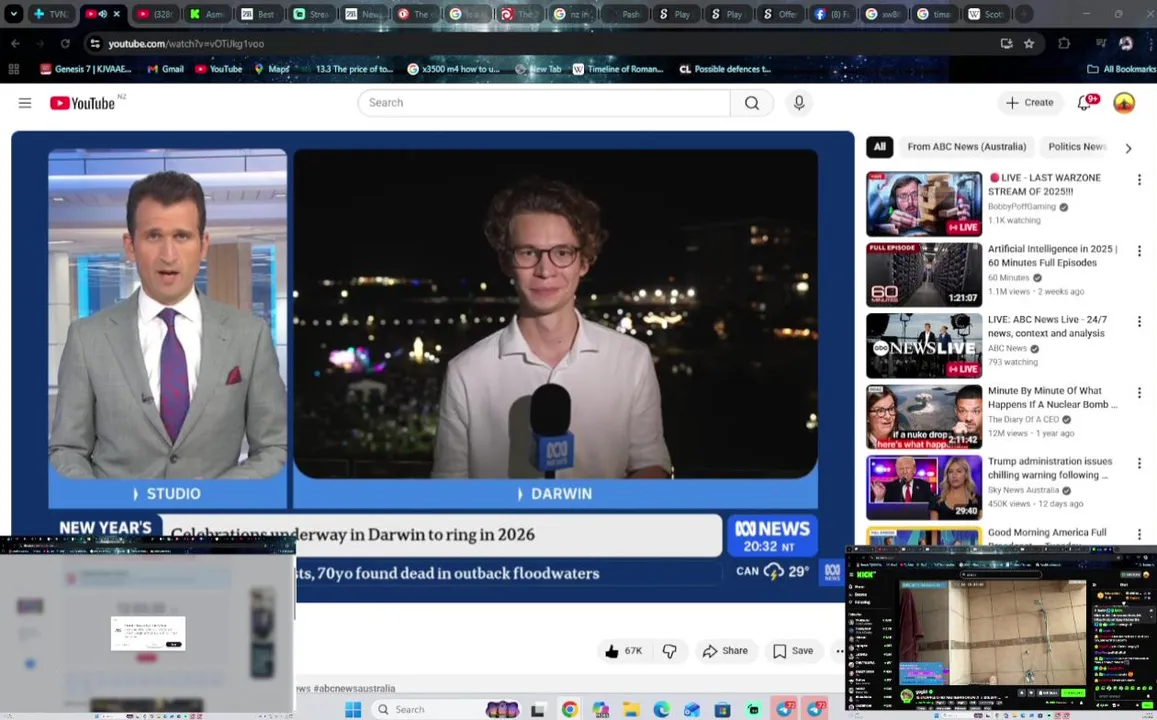Click into the YouTube search field
The width and height of the screenshot is (1157, 720).
click(545, 103)
